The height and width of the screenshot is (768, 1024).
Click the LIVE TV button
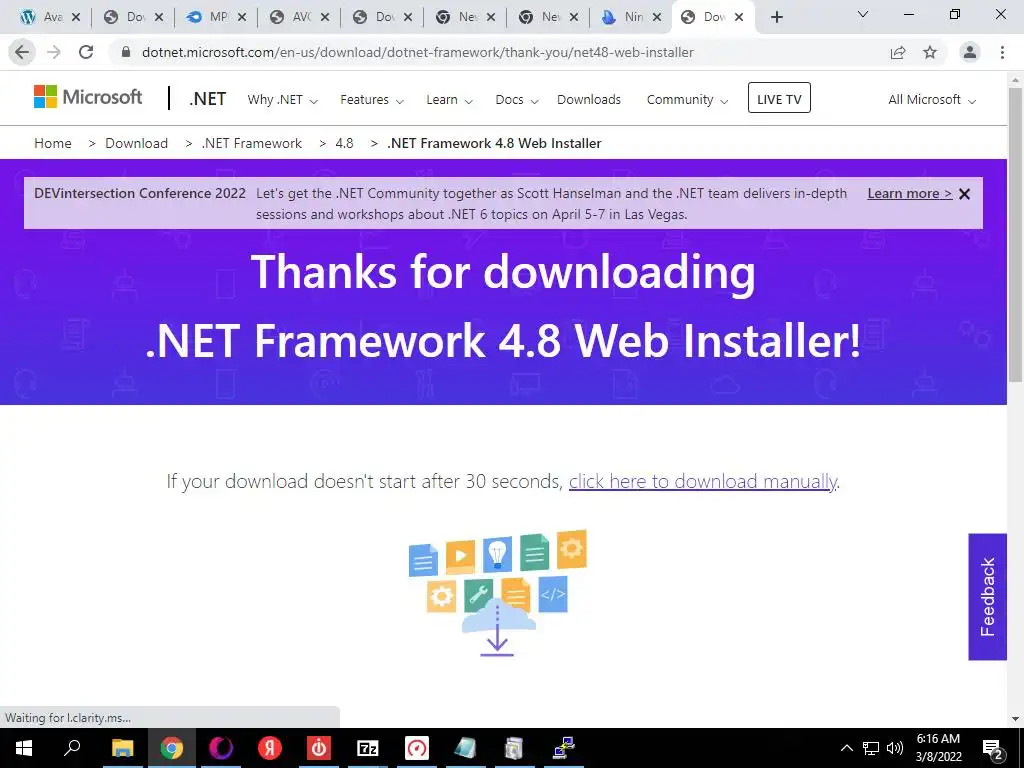(779, 98)
